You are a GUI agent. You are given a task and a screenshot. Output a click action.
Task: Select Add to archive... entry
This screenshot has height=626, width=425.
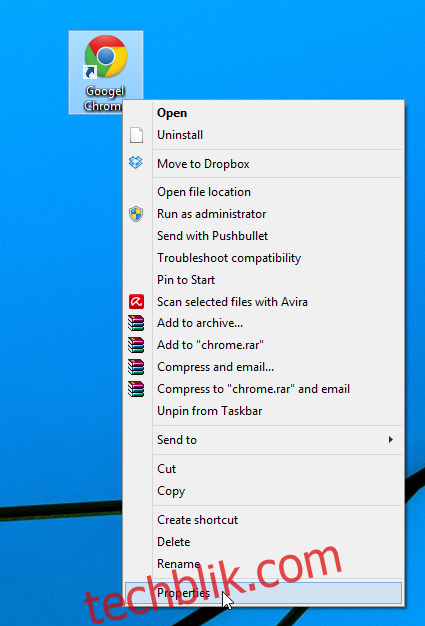(263, 323)
